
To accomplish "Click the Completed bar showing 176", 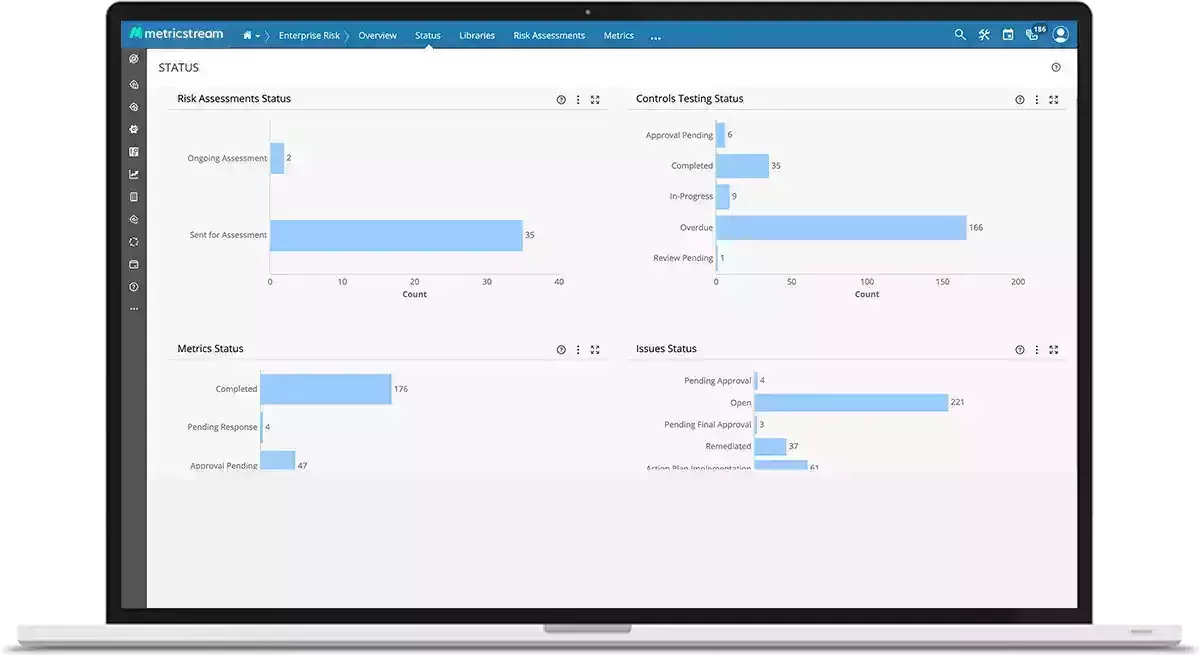I will click(325, 389).
